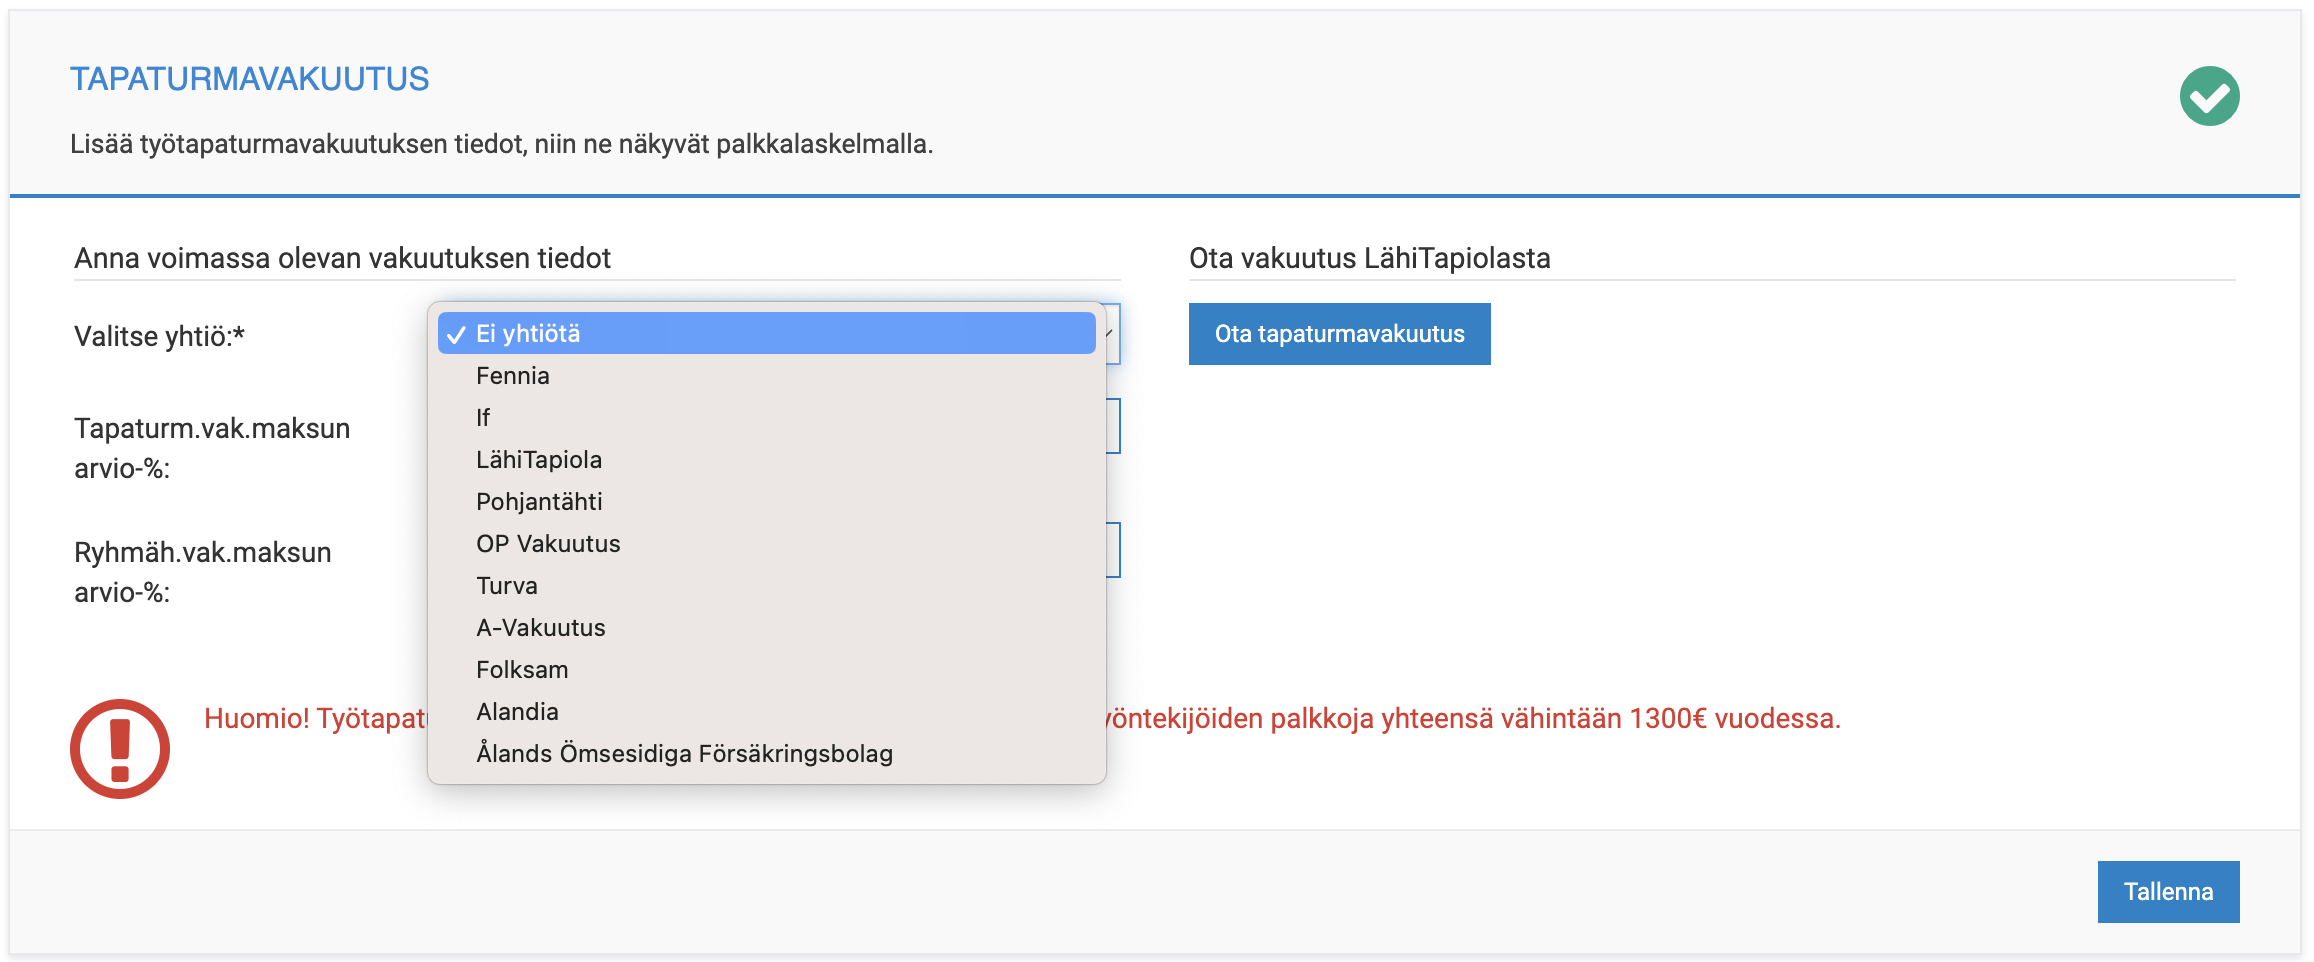Choose A-Vakuutus in the list
The height and width of the screenshot is (962, 2314).
point(541,628)
